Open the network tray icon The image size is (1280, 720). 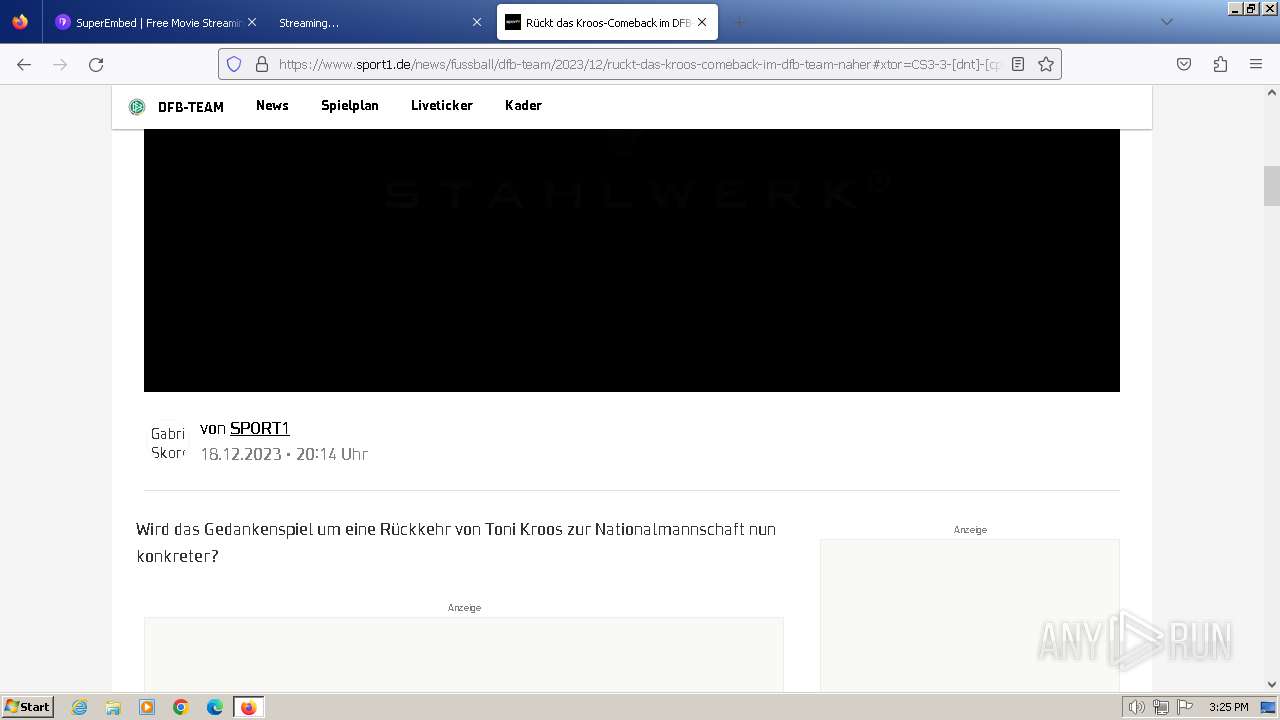pyautogui.click(x=1161, y=707)
